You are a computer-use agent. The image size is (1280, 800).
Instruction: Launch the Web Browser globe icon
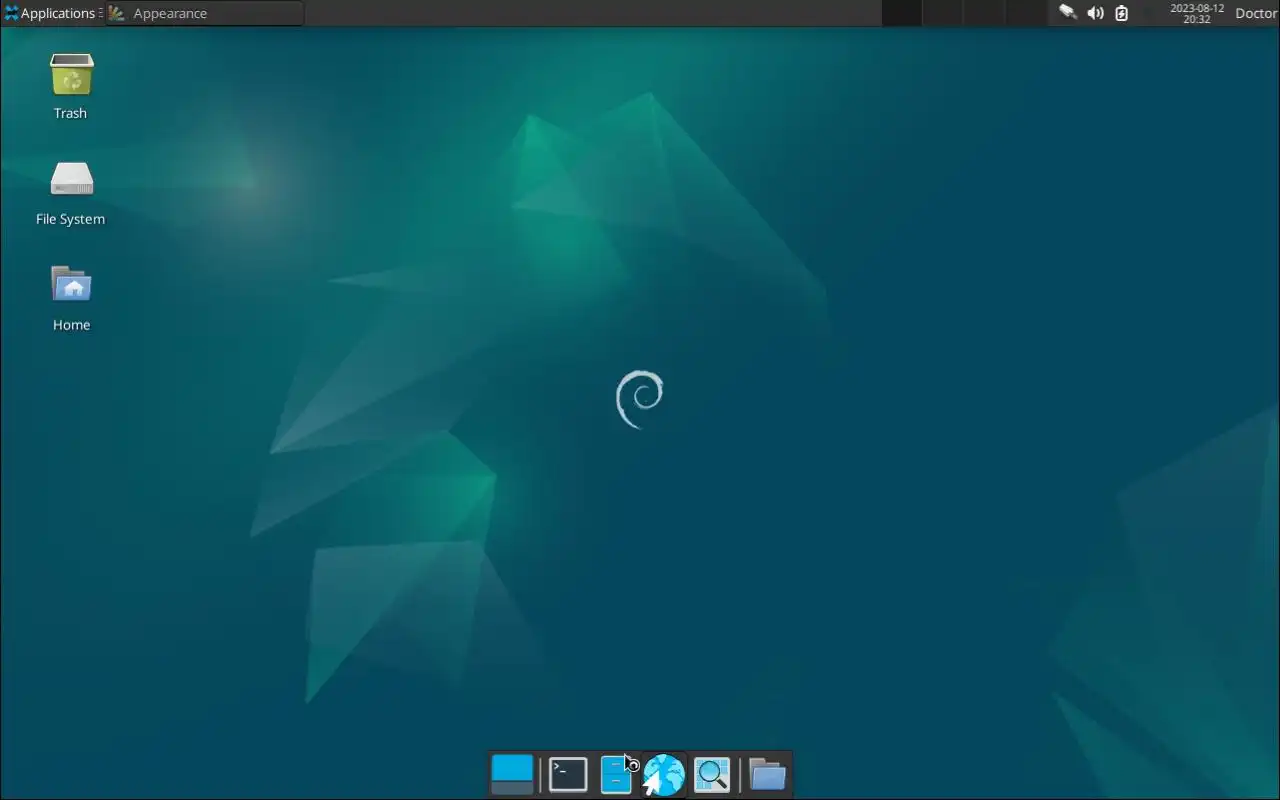click(x=664, y=775)
